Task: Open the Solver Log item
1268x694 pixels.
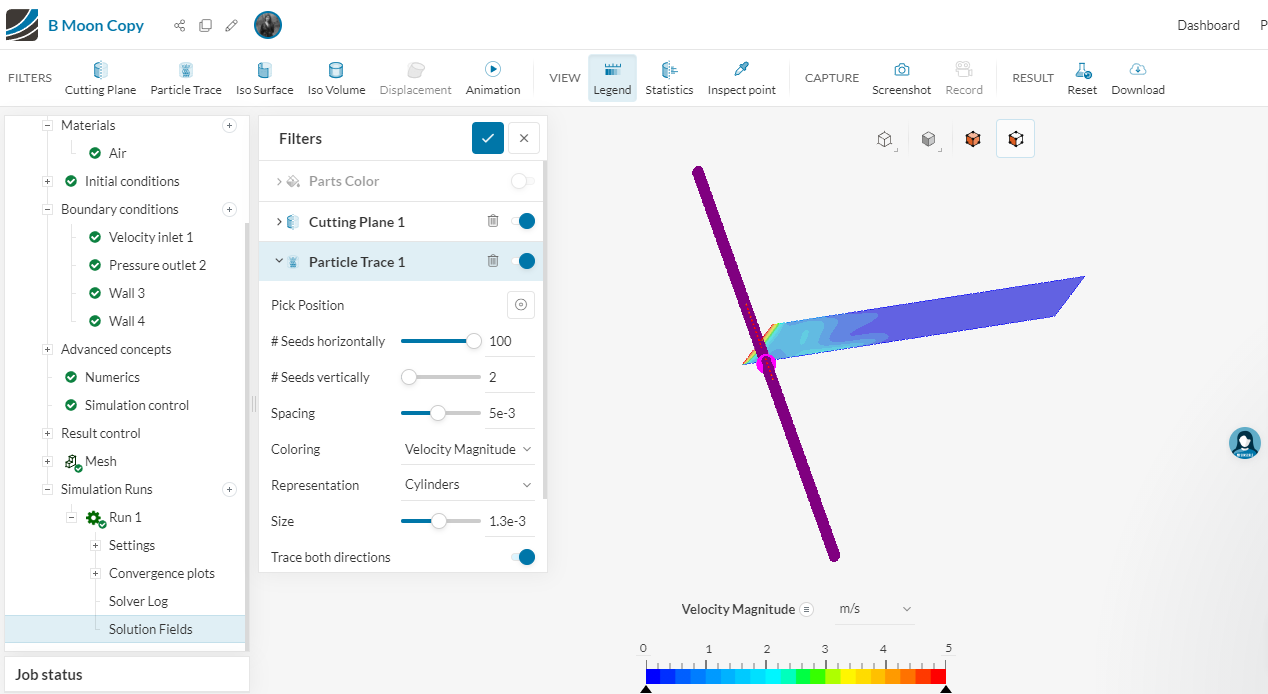Action: pos(138,601)
